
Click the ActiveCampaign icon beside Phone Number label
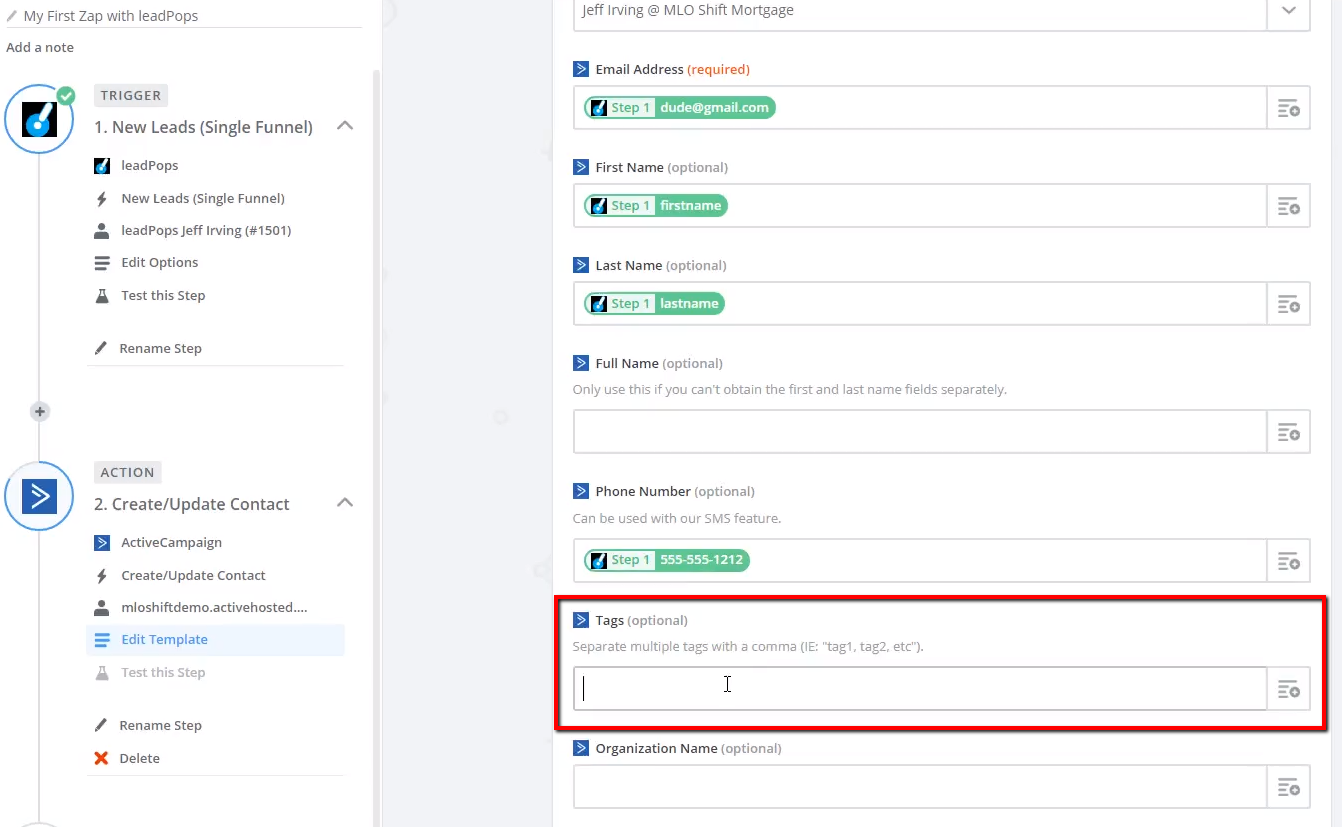pos(581,491)
